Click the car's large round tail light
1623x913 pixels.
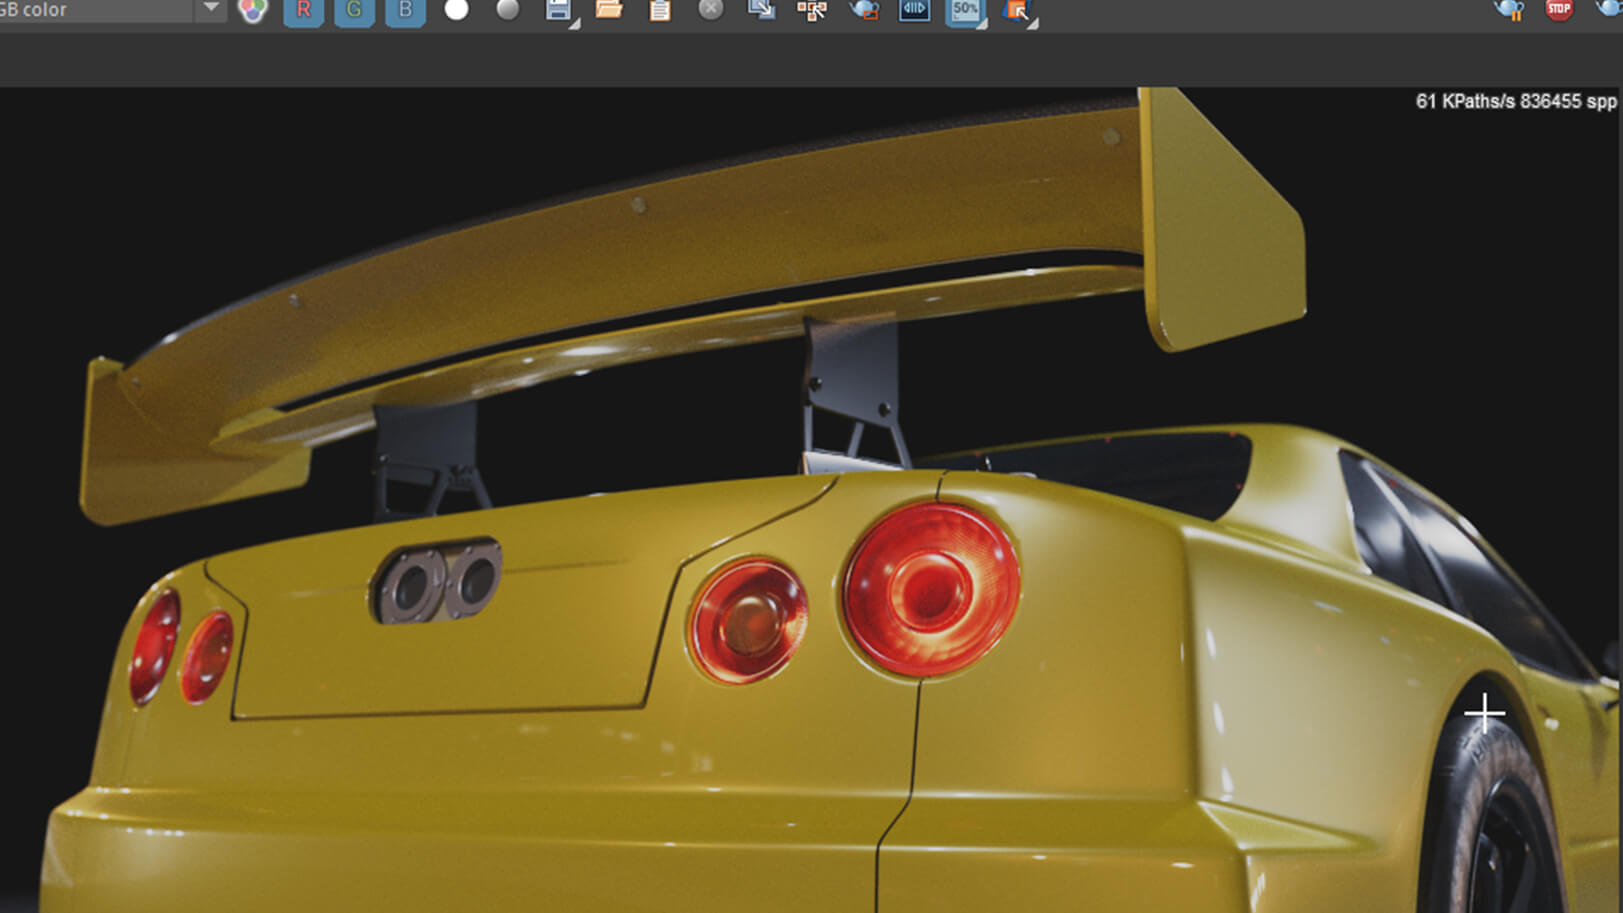pyautogui.click(x=931, y=589)
